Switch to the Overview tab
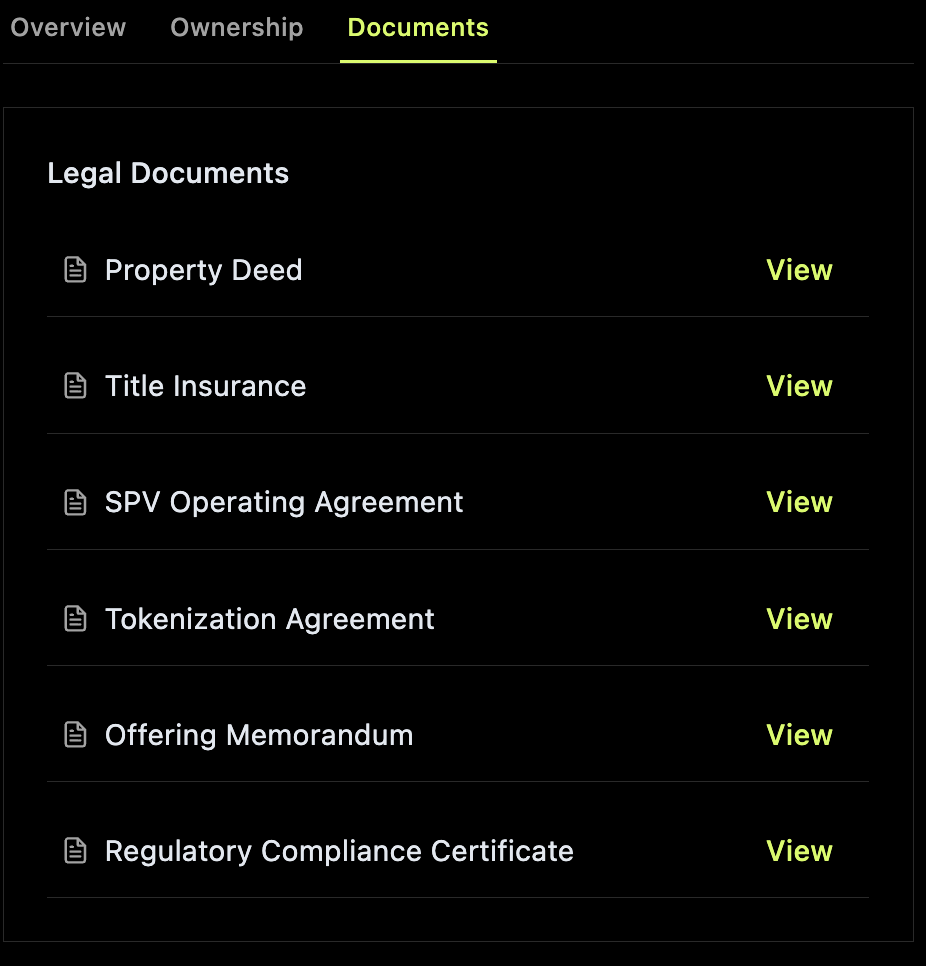 click(x=68, y=27)
